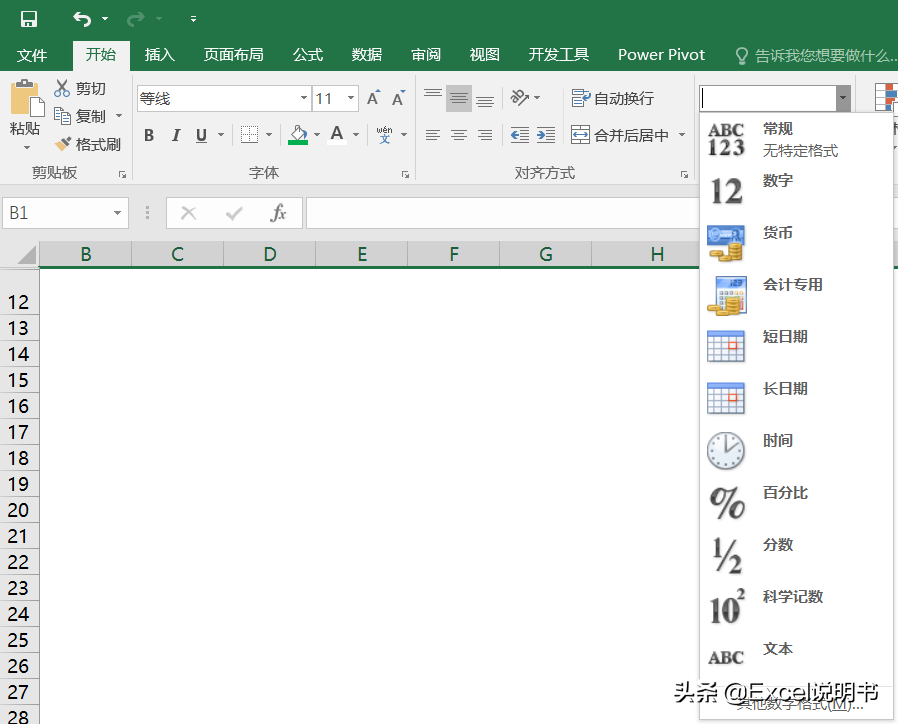The image size is (898, 724).
Task: Open the 复制 dropdown arrow
Action: click(119, 116)
